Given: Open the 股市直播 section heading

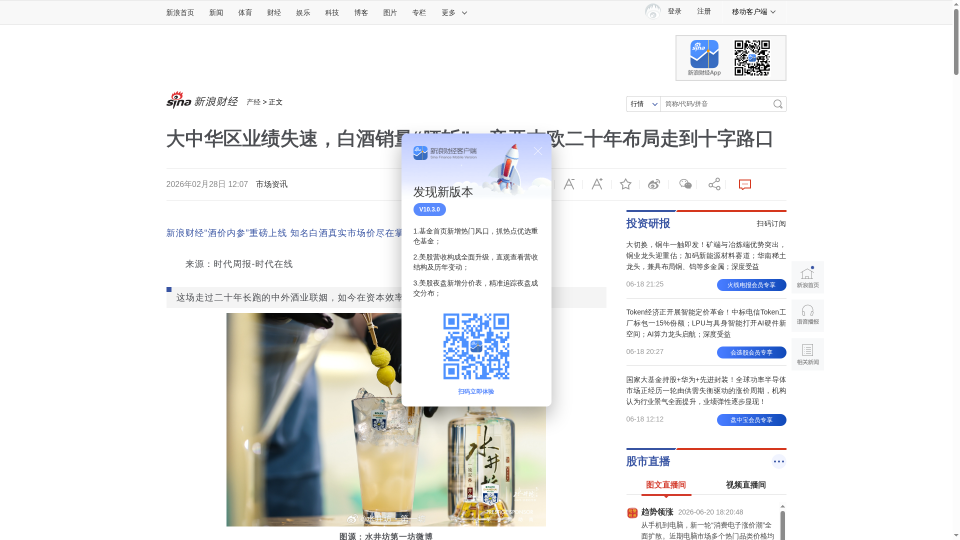Looking at the screenshot, I should (x=648, y=462).
